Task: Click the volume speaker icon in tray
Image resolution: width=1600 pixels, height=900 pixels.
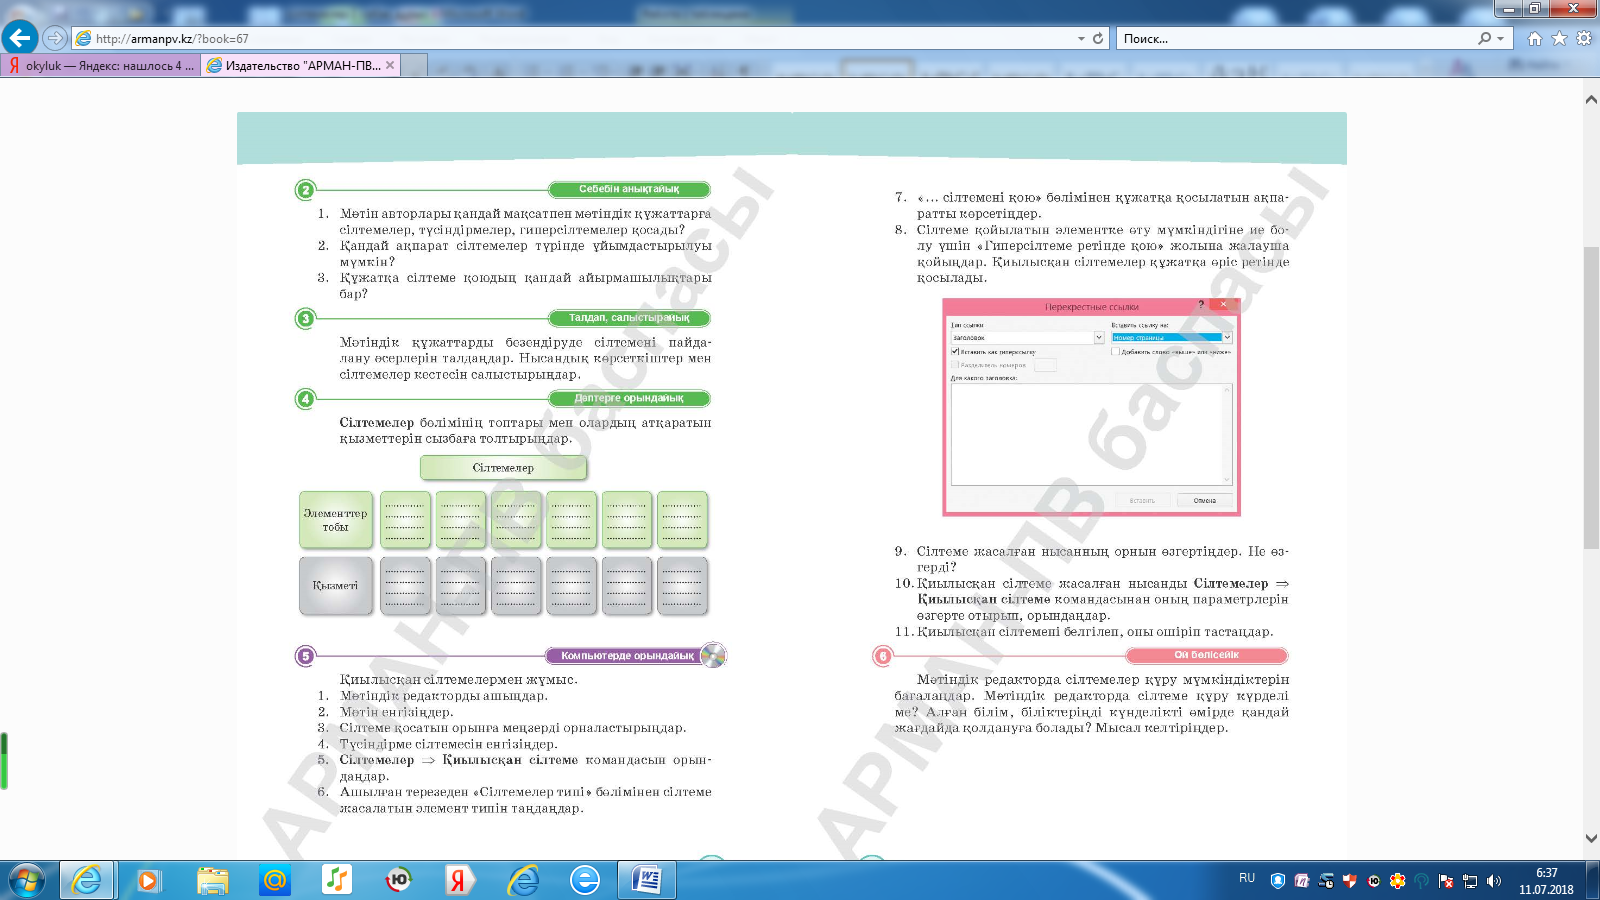Action: 1494,881
